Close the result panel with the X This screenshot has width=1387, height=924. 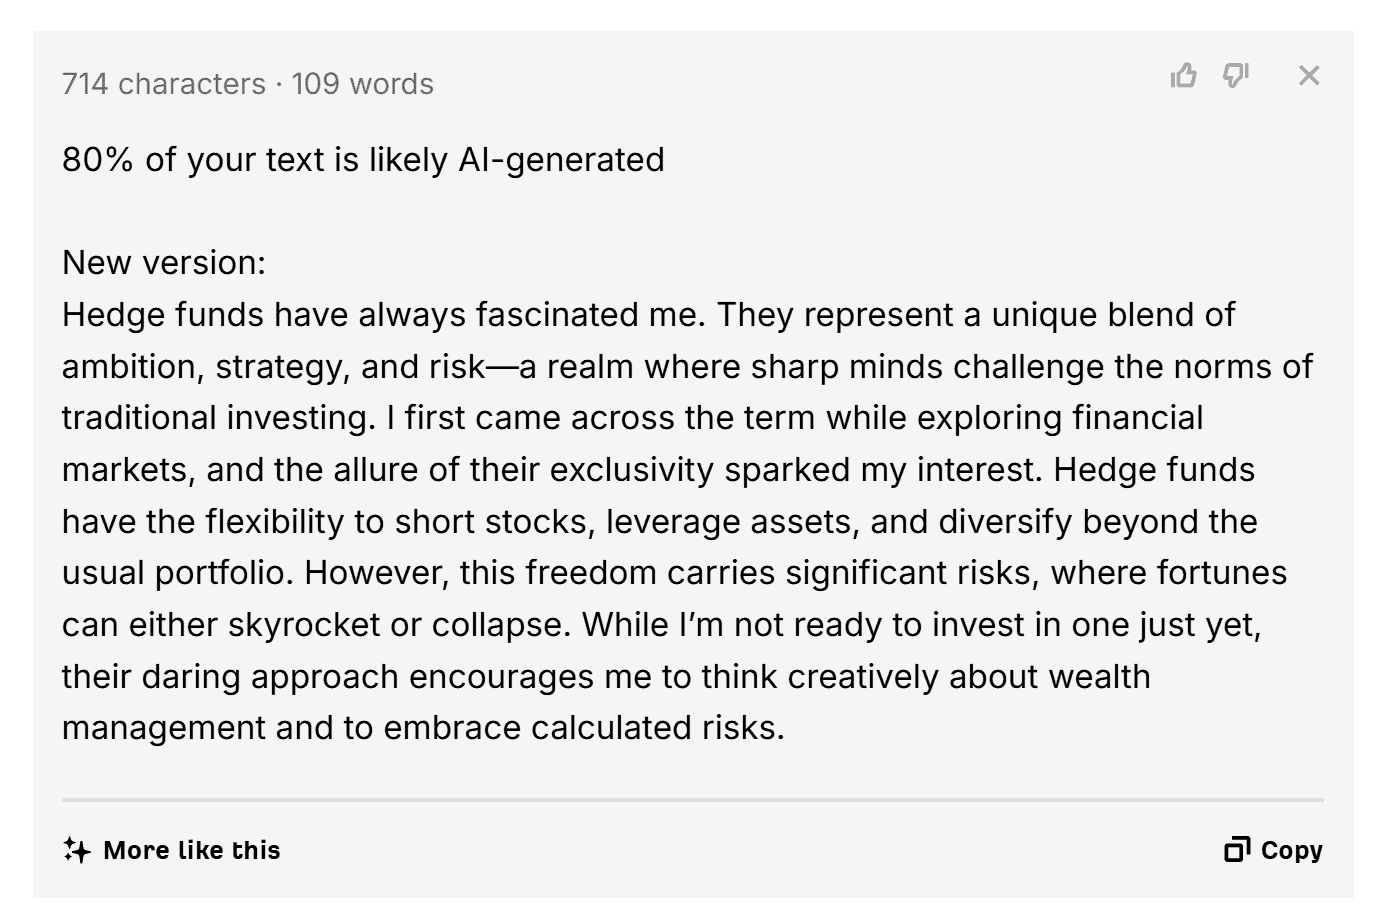(x=1309, y=75)
